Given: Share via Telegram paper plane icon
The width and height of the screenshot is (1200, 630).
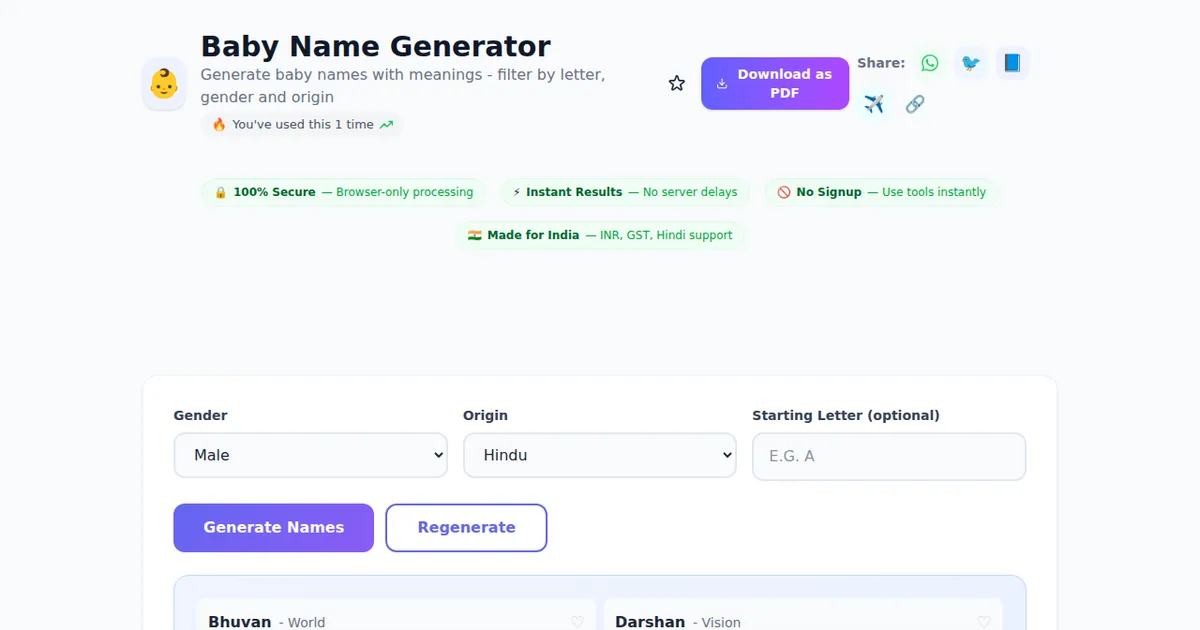Looking at the screenshot, I should pos(874,104).
